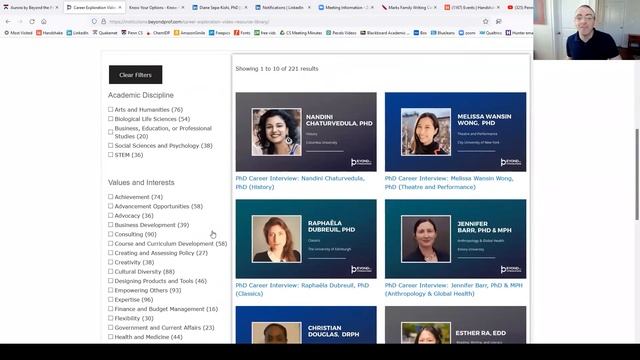Check the Advocacy filter
Image resolution: width=640 pixels, height=360 pixels.
110,216
